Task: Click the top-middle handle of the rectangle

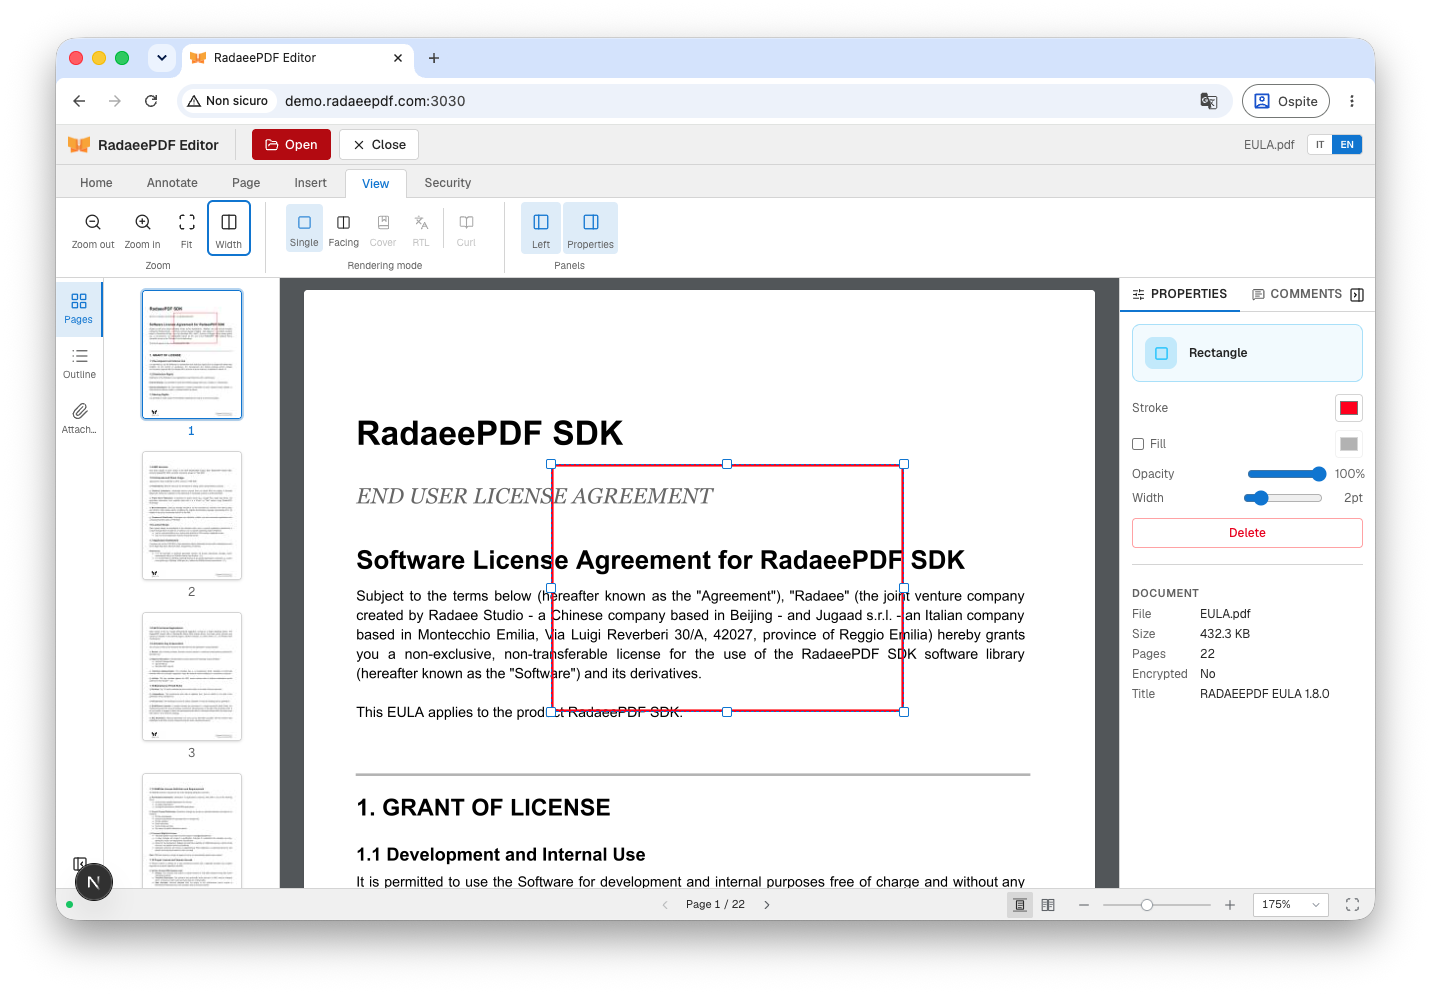Action: [x=727, y=464]
